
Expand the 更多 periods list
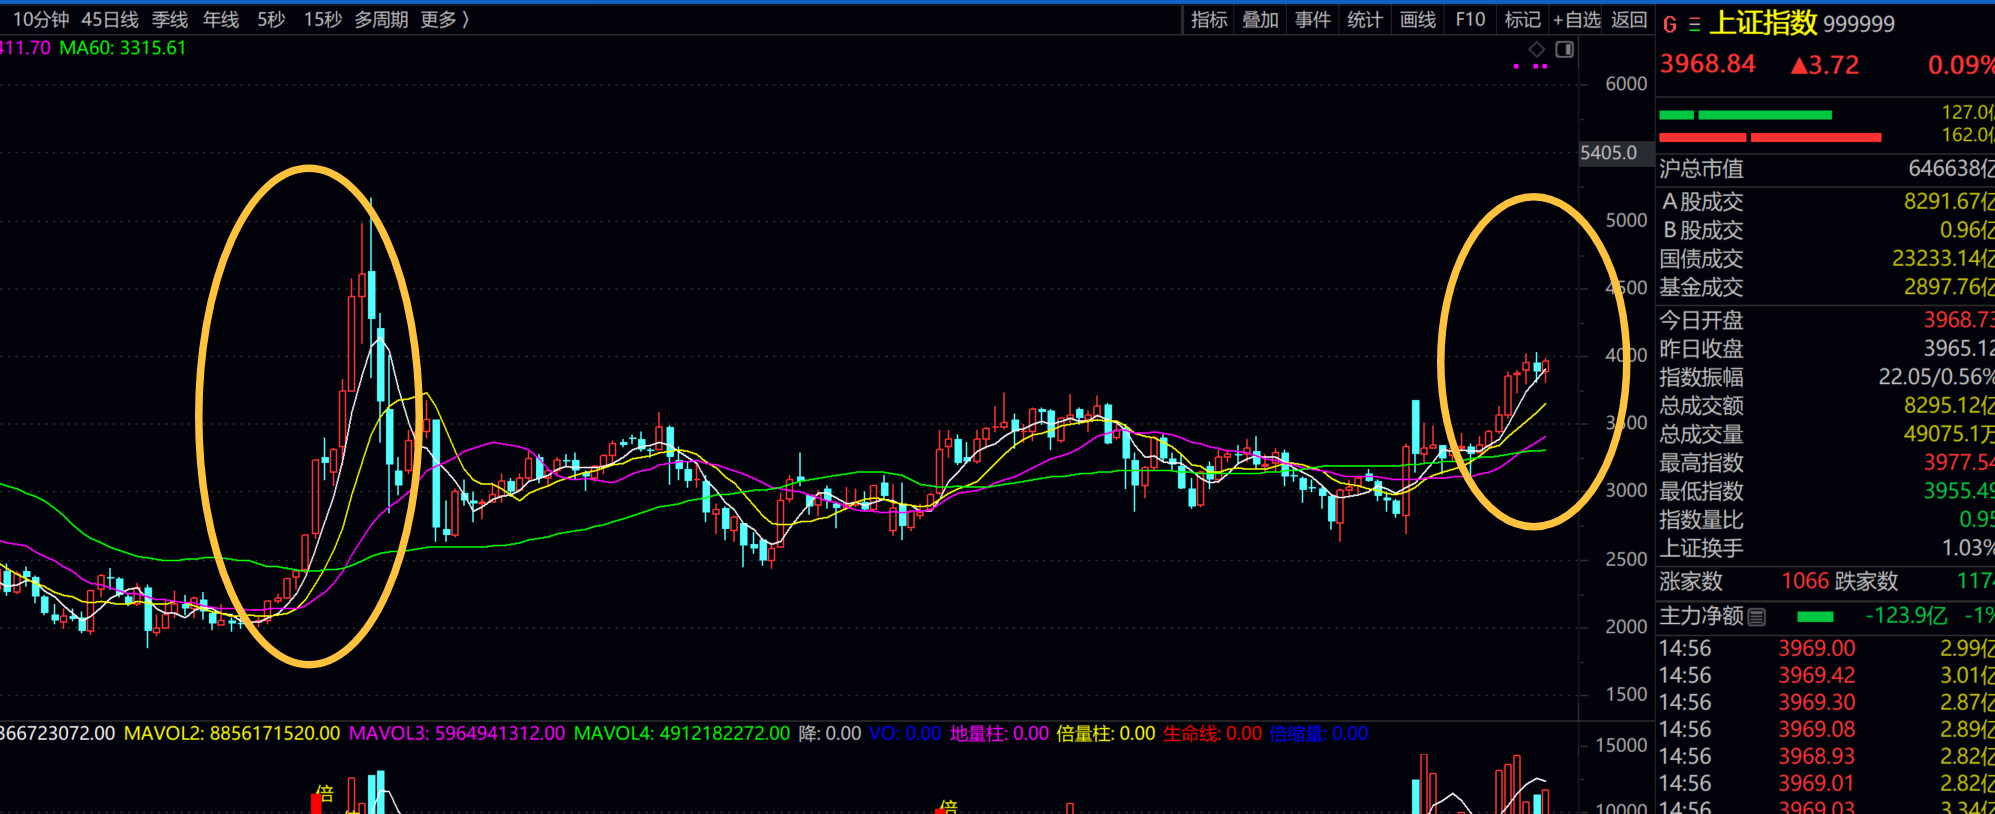[x=445, y=20]
